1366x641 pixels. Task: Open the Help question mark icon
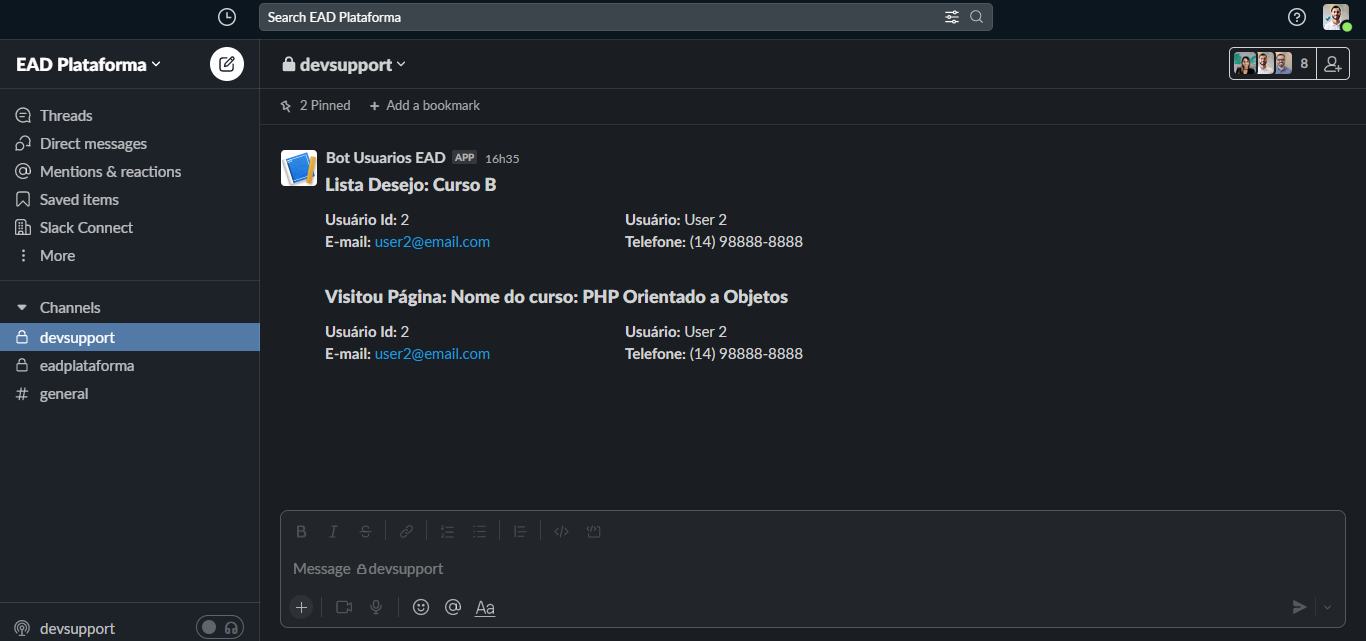(x=1297, y=17)
